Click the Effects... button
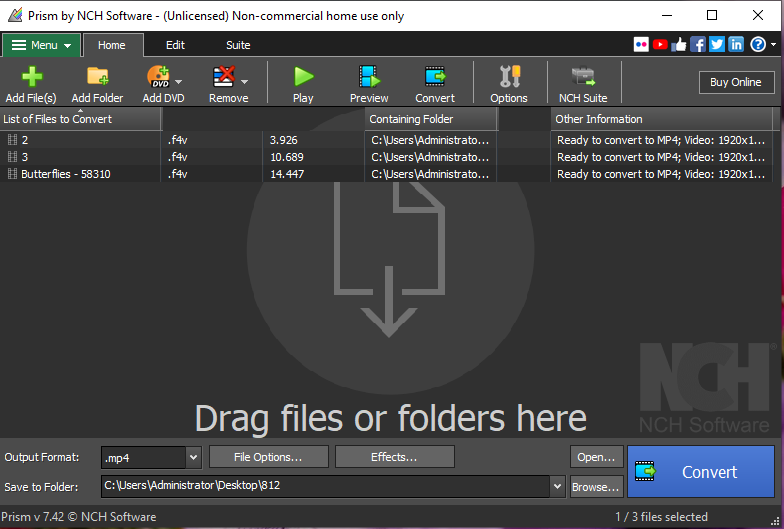The image size is (784, 529). (394, 457)
